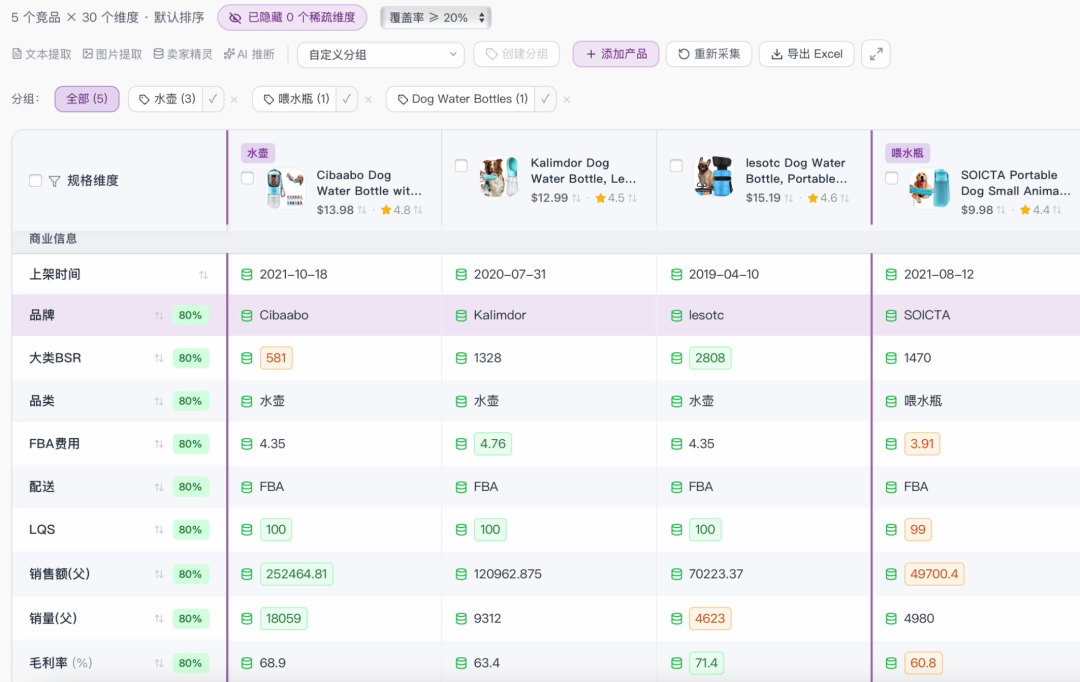Open the lesotc product thumbnail

(x=714, y=176)
